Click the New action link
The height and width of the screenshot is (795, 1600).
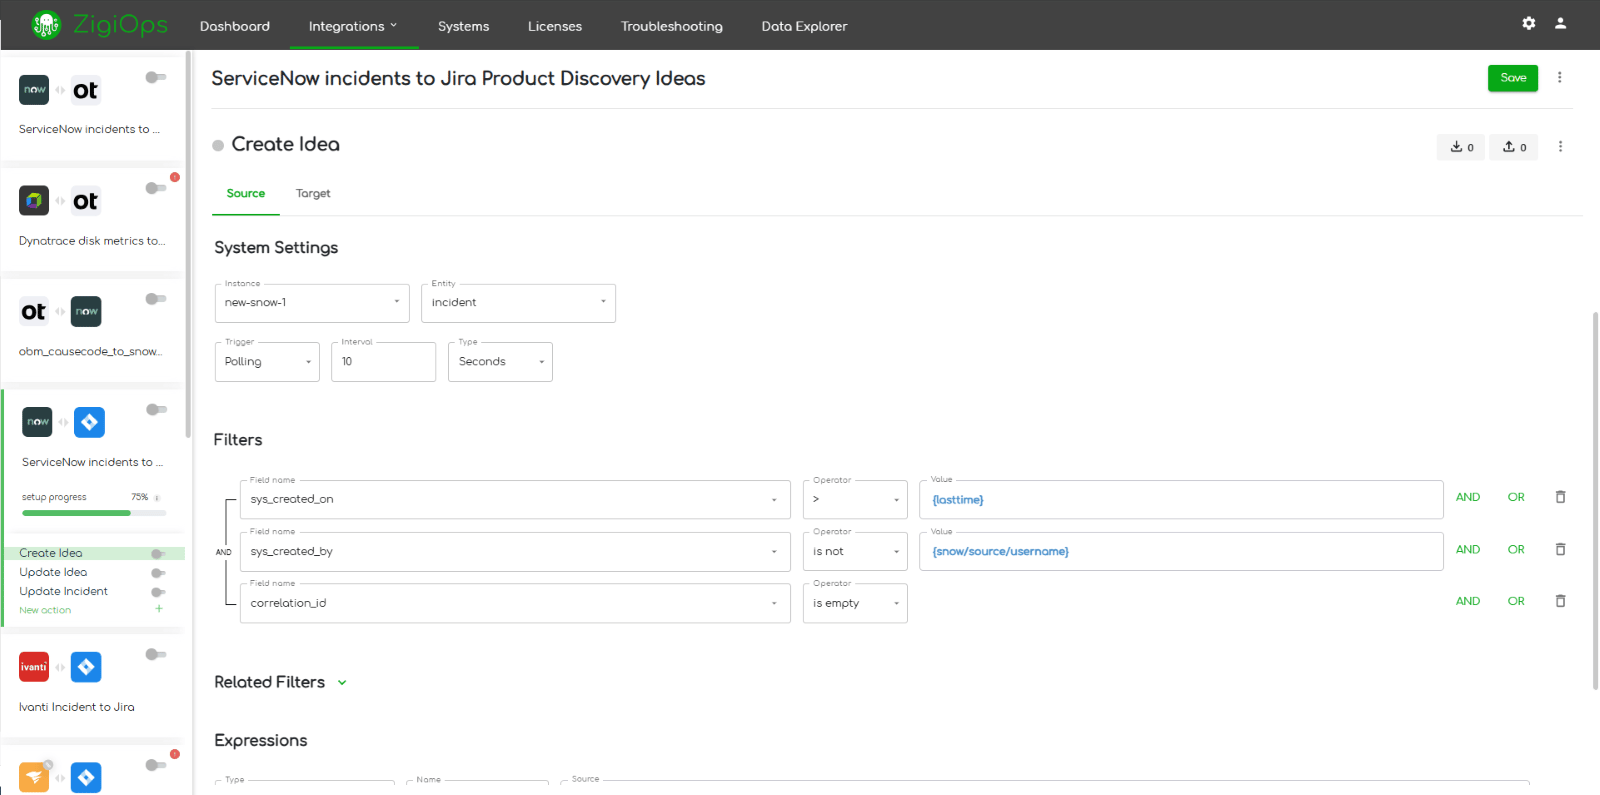pyautogui.click(x=45, y=610)
